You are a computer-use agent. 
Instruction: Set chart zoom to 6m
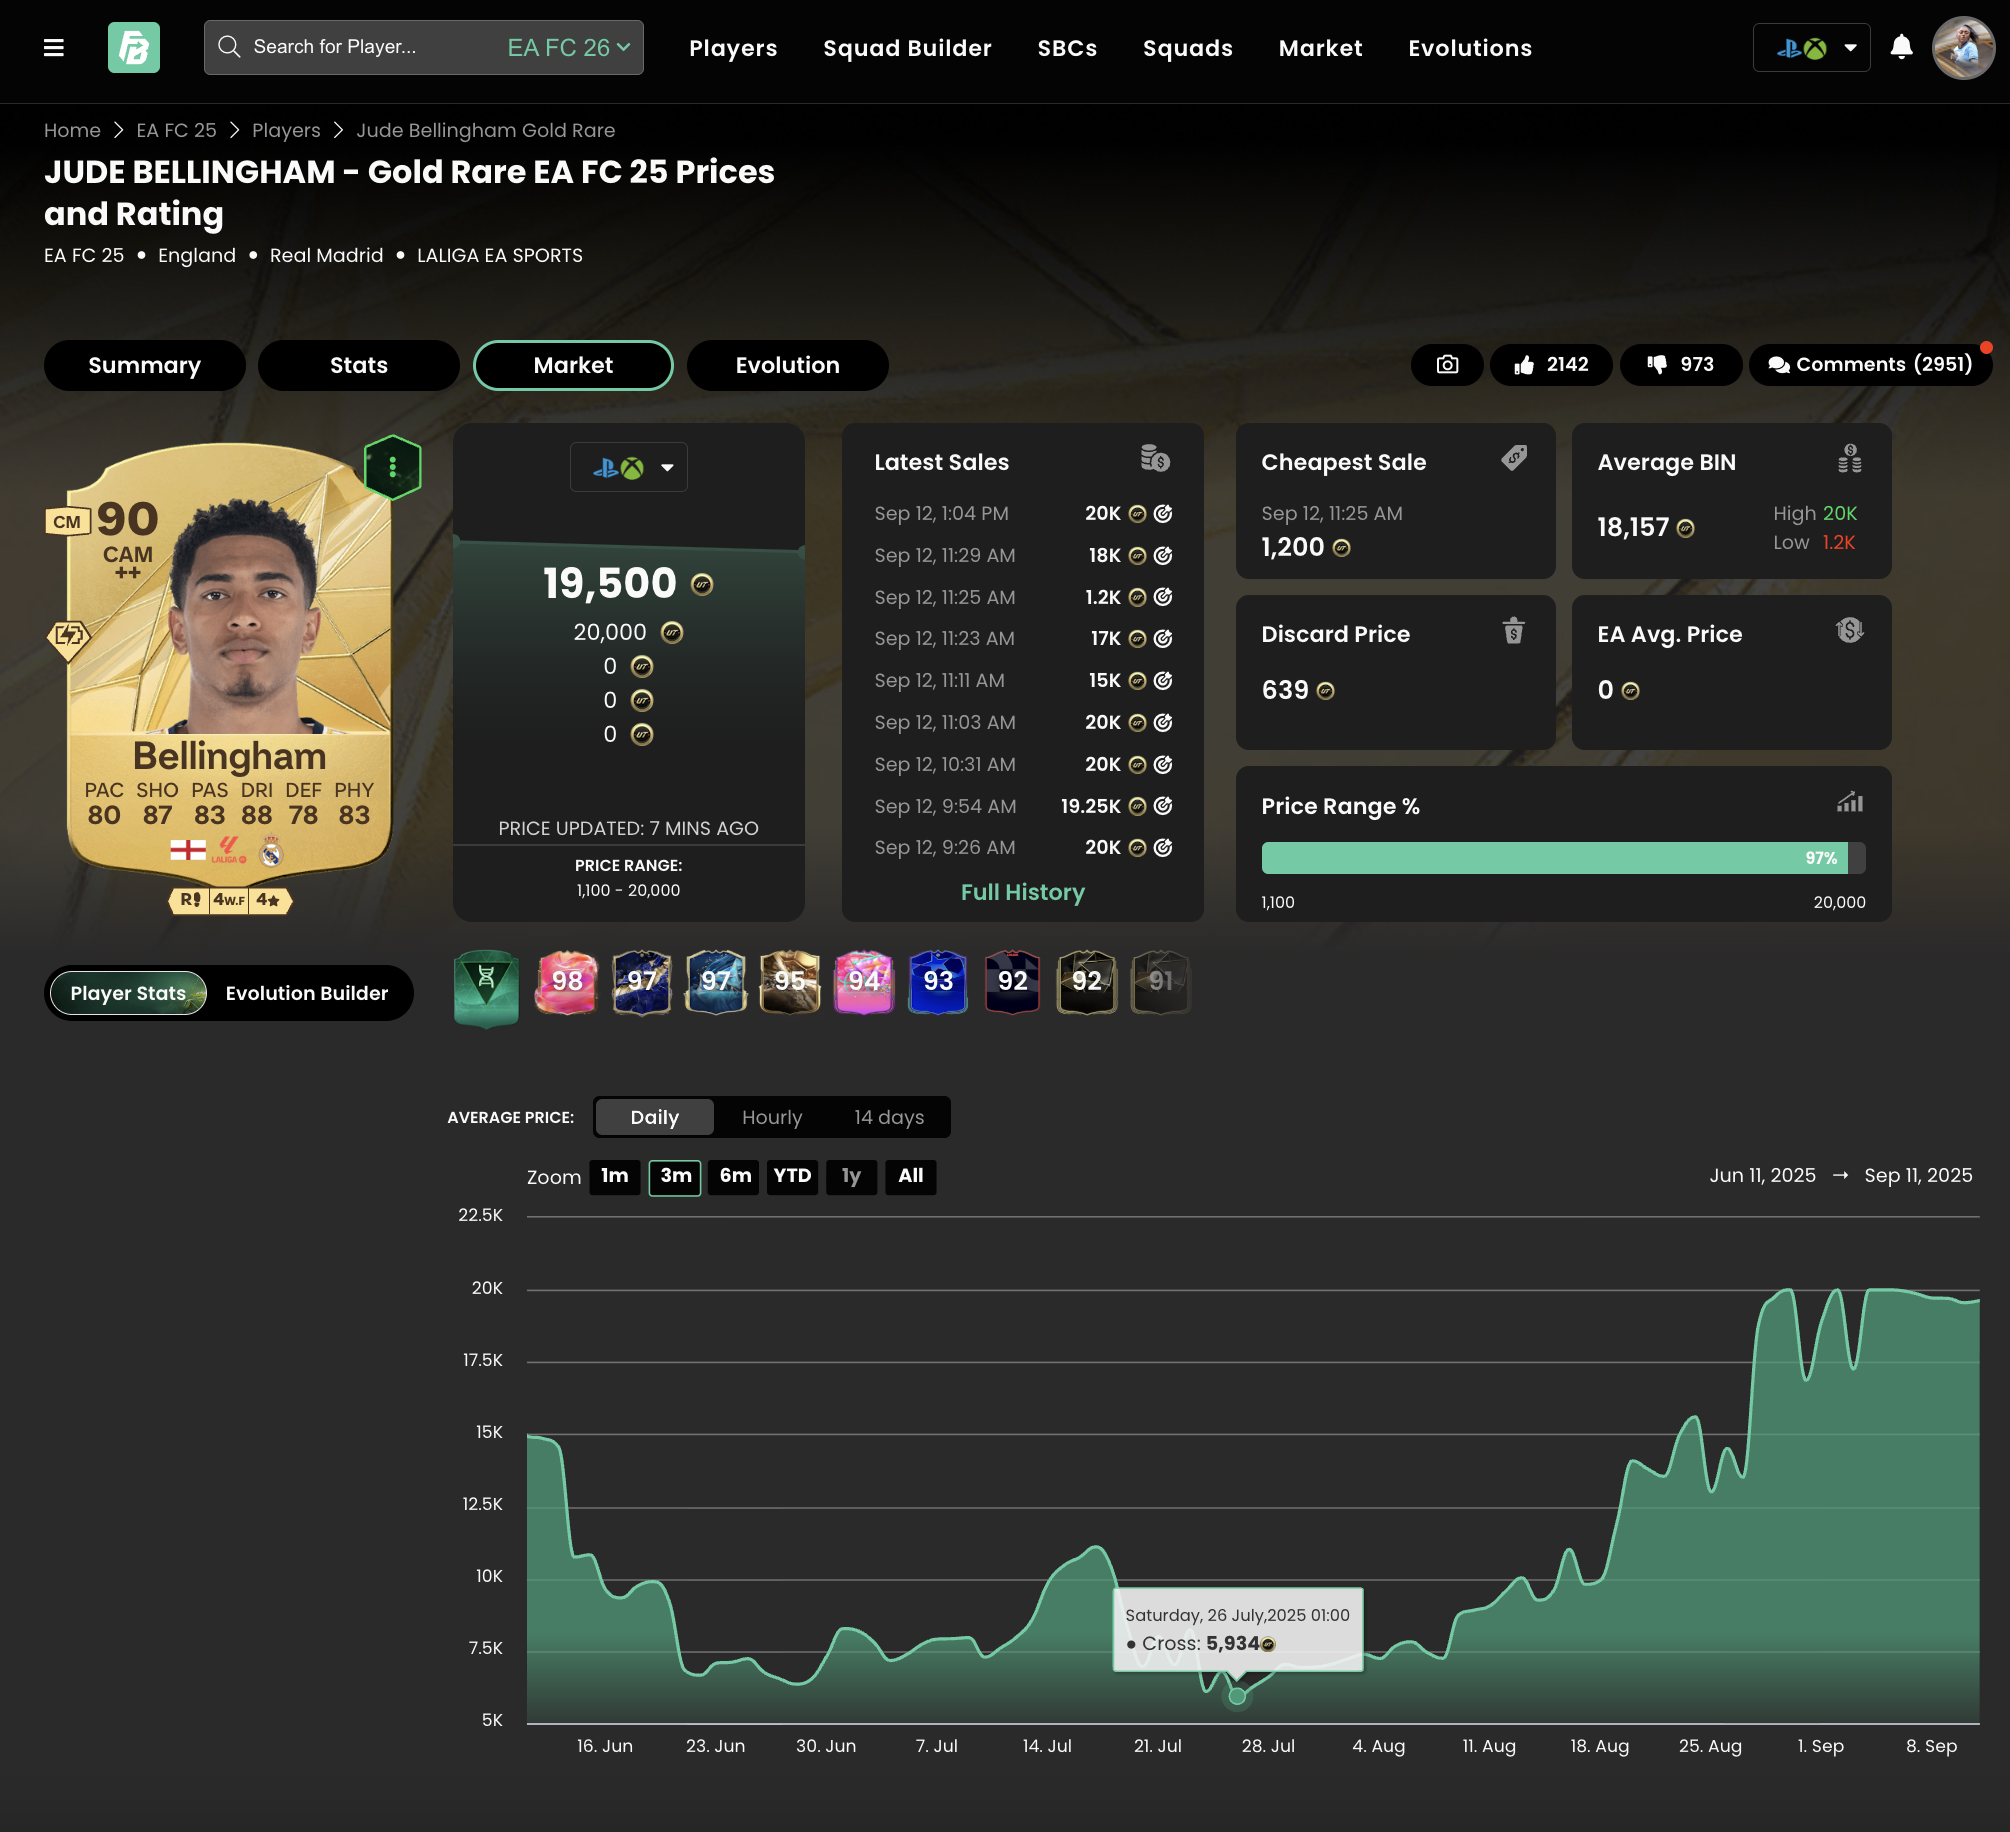[735, 1176]
